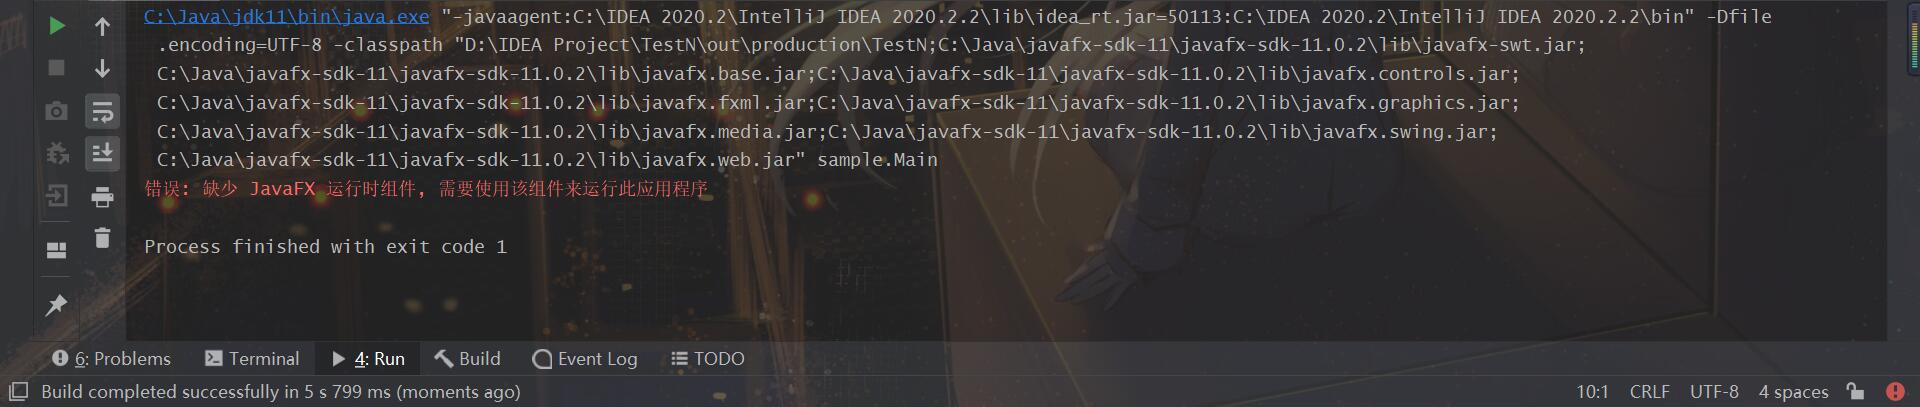This screenshot has width=1920, height=407.
Task: Toggle scroll to end of output
Action: pos(102,153)
